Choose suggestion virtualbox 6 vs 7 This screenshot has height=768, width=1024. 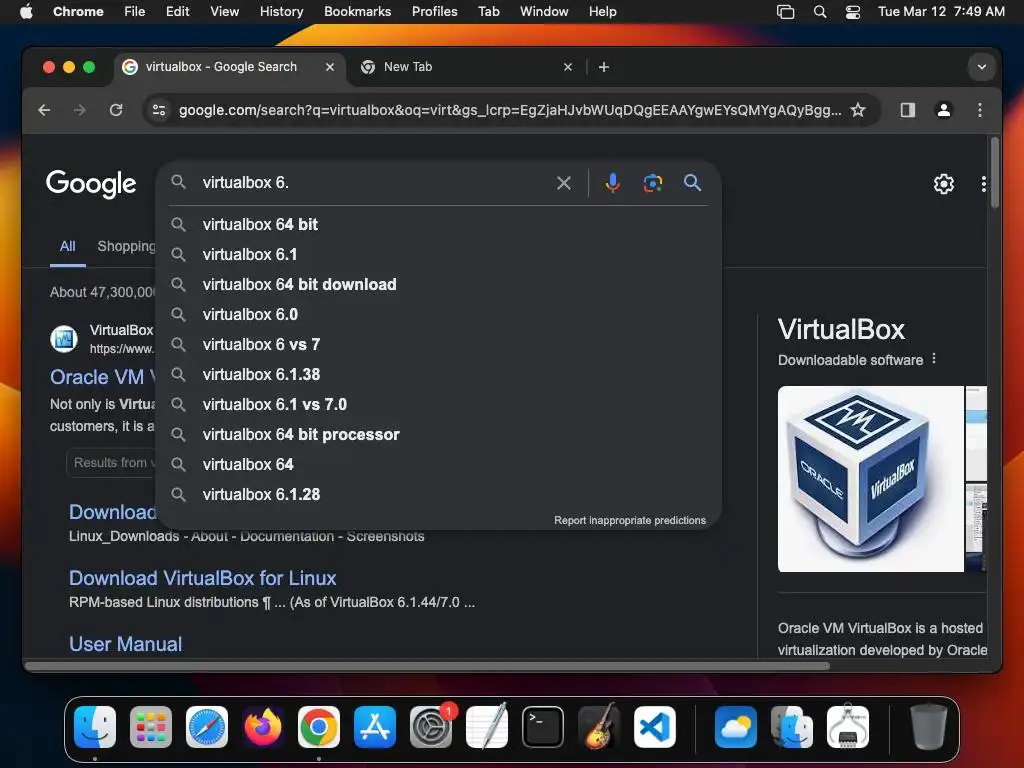(438, 345)
